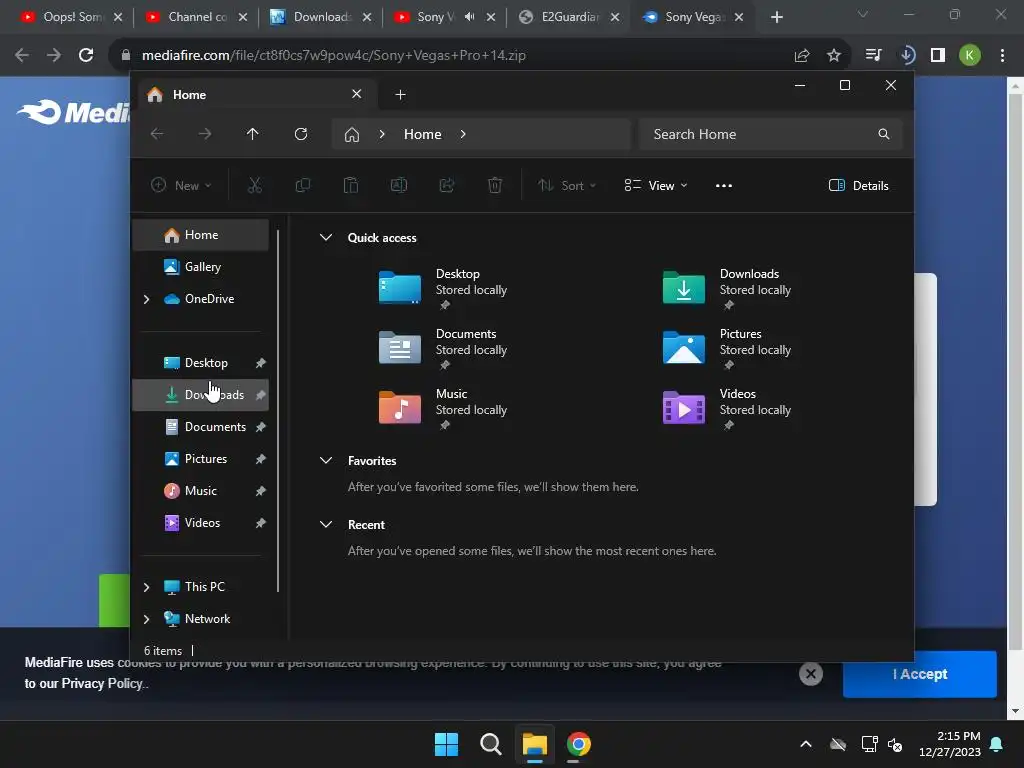Click the Share icon in File Explorer toolbar
Viewport: 1024px width, 768px height.
click(x=447, y=185)
